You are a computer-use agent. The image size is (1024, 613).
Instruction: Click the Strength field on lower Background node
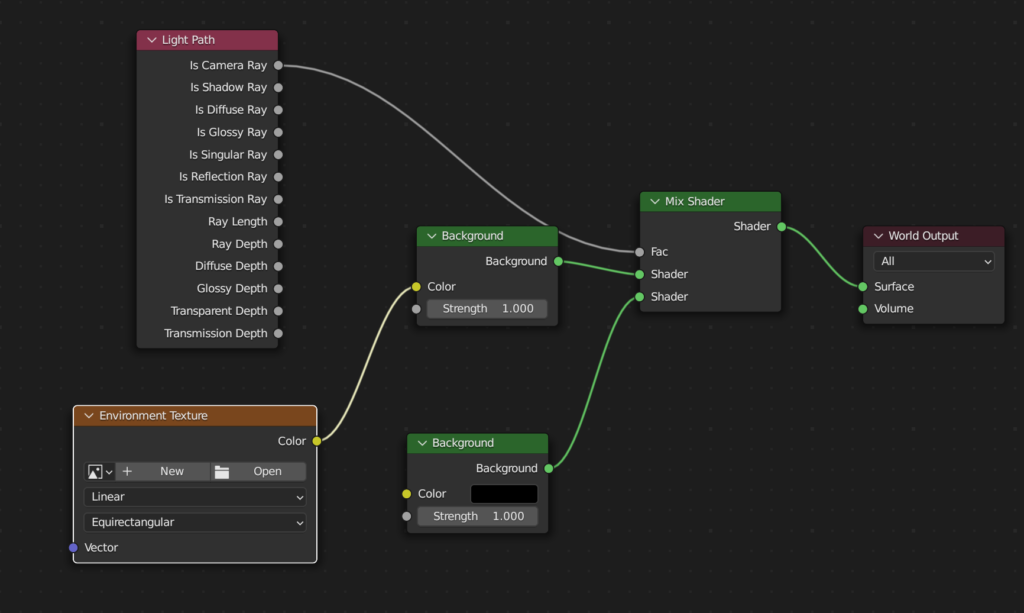coord(477,516)
